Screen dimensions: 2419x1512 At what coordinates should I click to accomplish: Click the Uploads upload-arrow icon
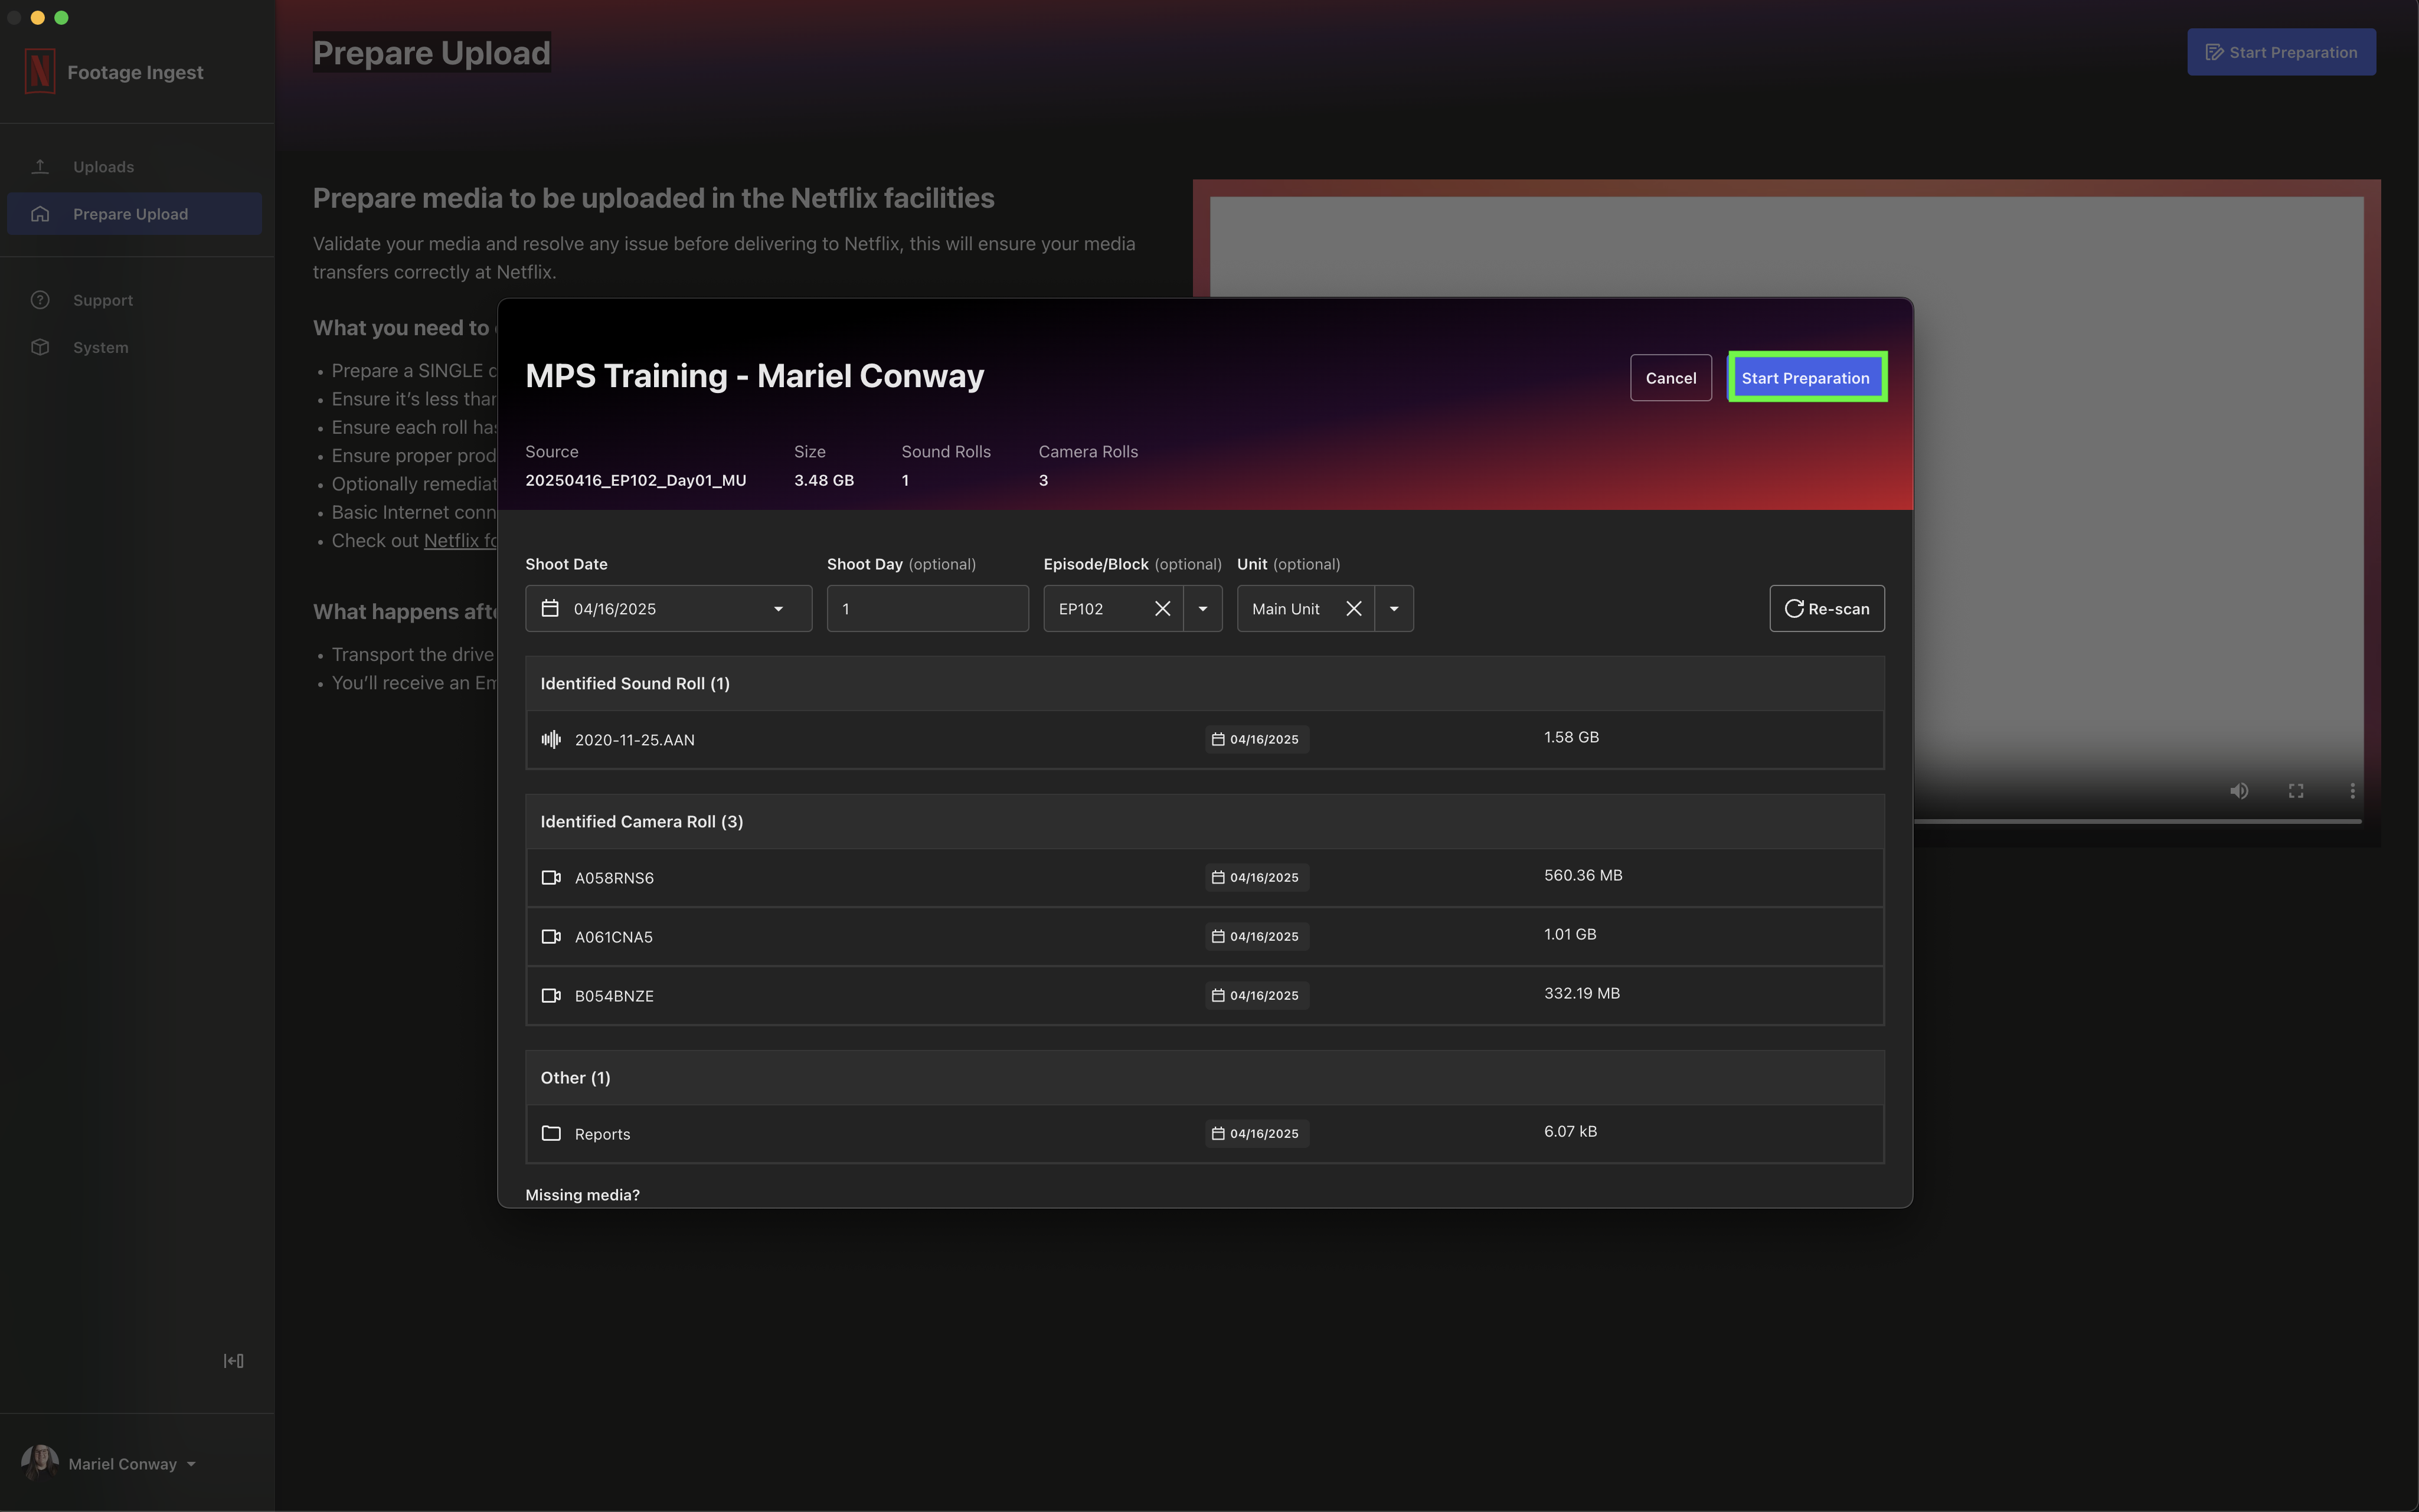(x=40, y=167)
